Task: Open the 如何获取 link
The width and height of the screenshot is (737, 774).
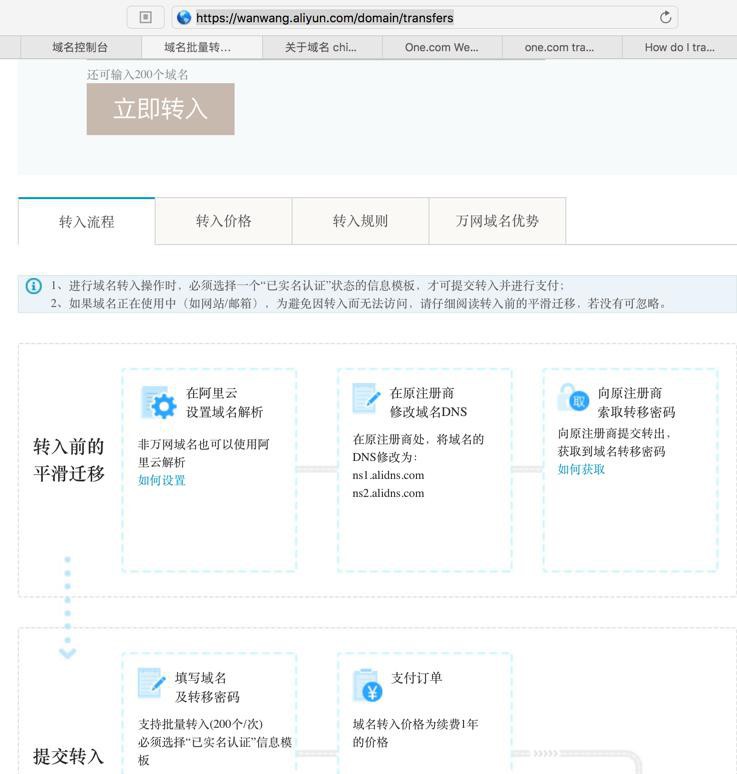Action: [581, 469]
